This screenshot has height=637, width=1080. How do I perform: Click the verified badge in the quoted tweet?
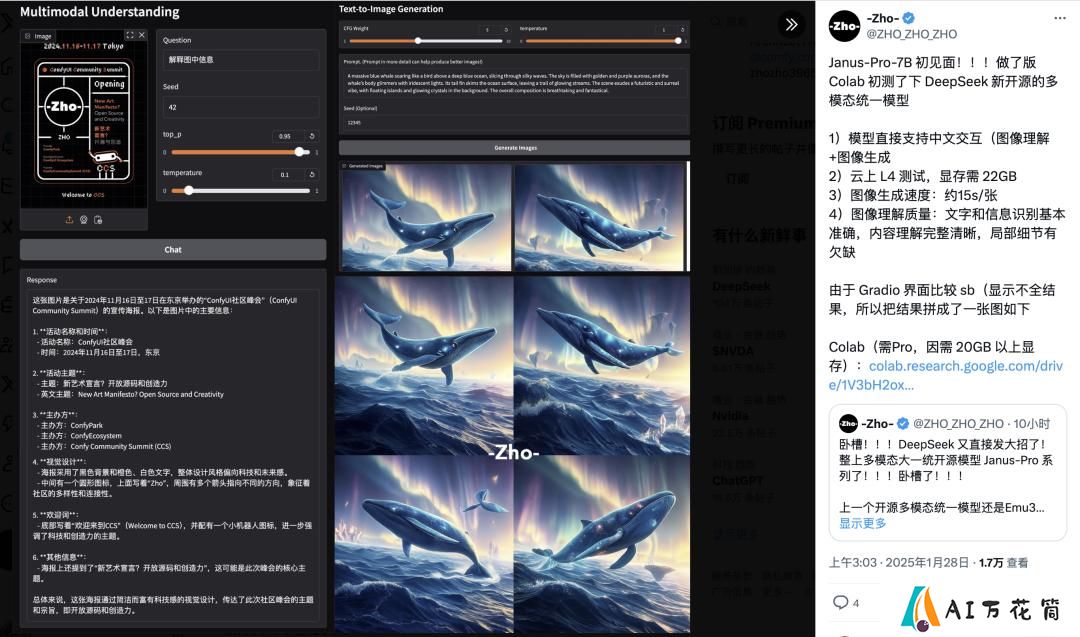[902, 424]
